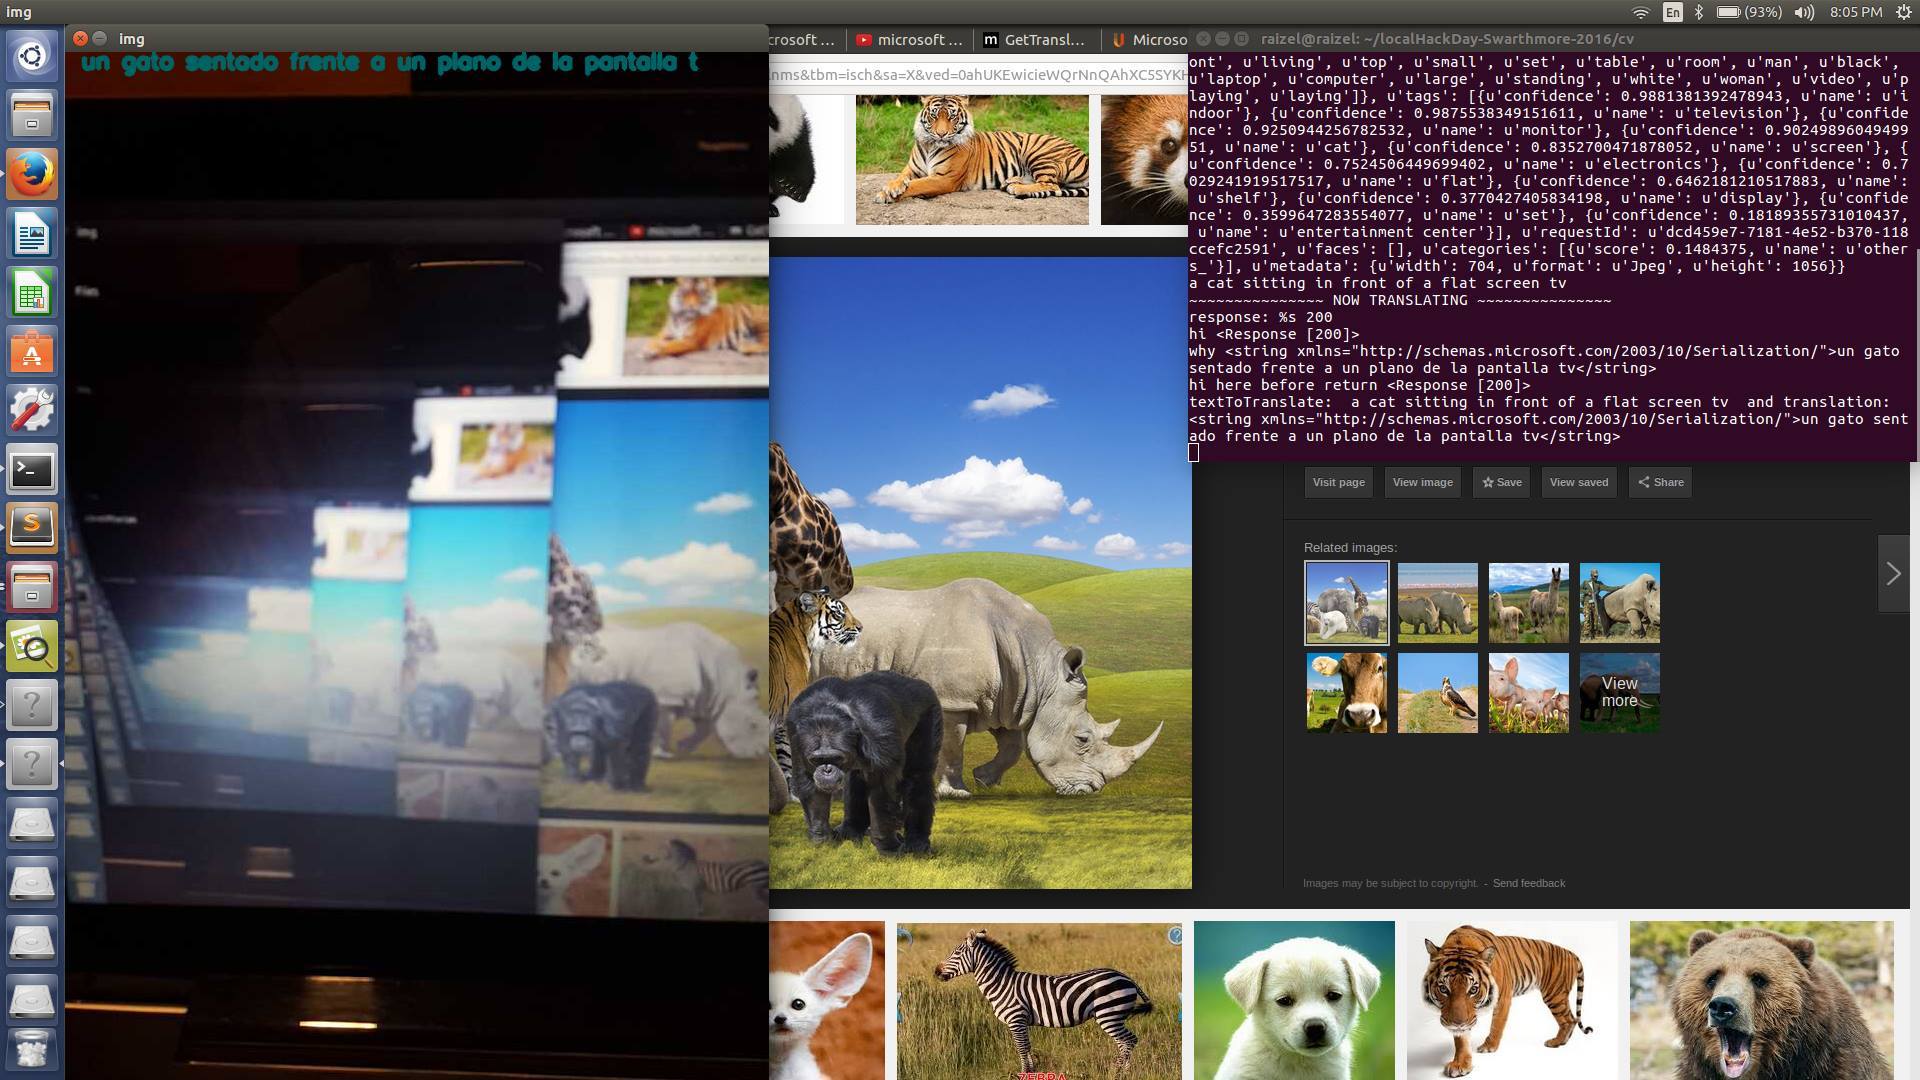Viewport: 1920px width, 1080px height.
Task: Open Ubuntu Software Center icon
Action: (32, 352)
